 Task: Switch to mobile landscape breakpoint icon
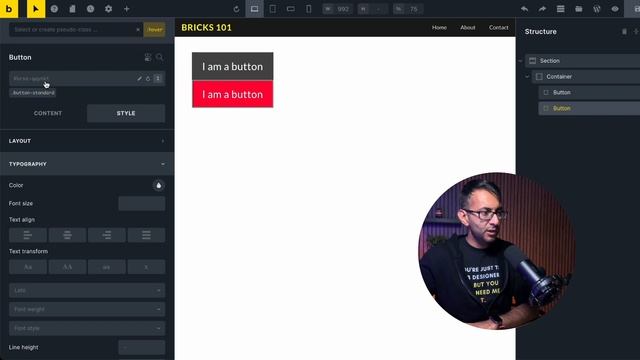coord(291,9)
